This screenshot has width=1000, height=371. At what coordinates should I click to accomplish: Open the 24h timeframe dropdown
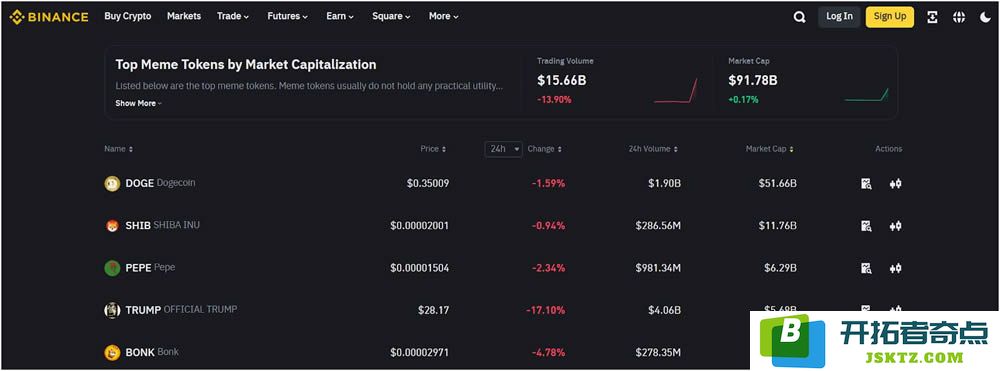click(503, 149)
